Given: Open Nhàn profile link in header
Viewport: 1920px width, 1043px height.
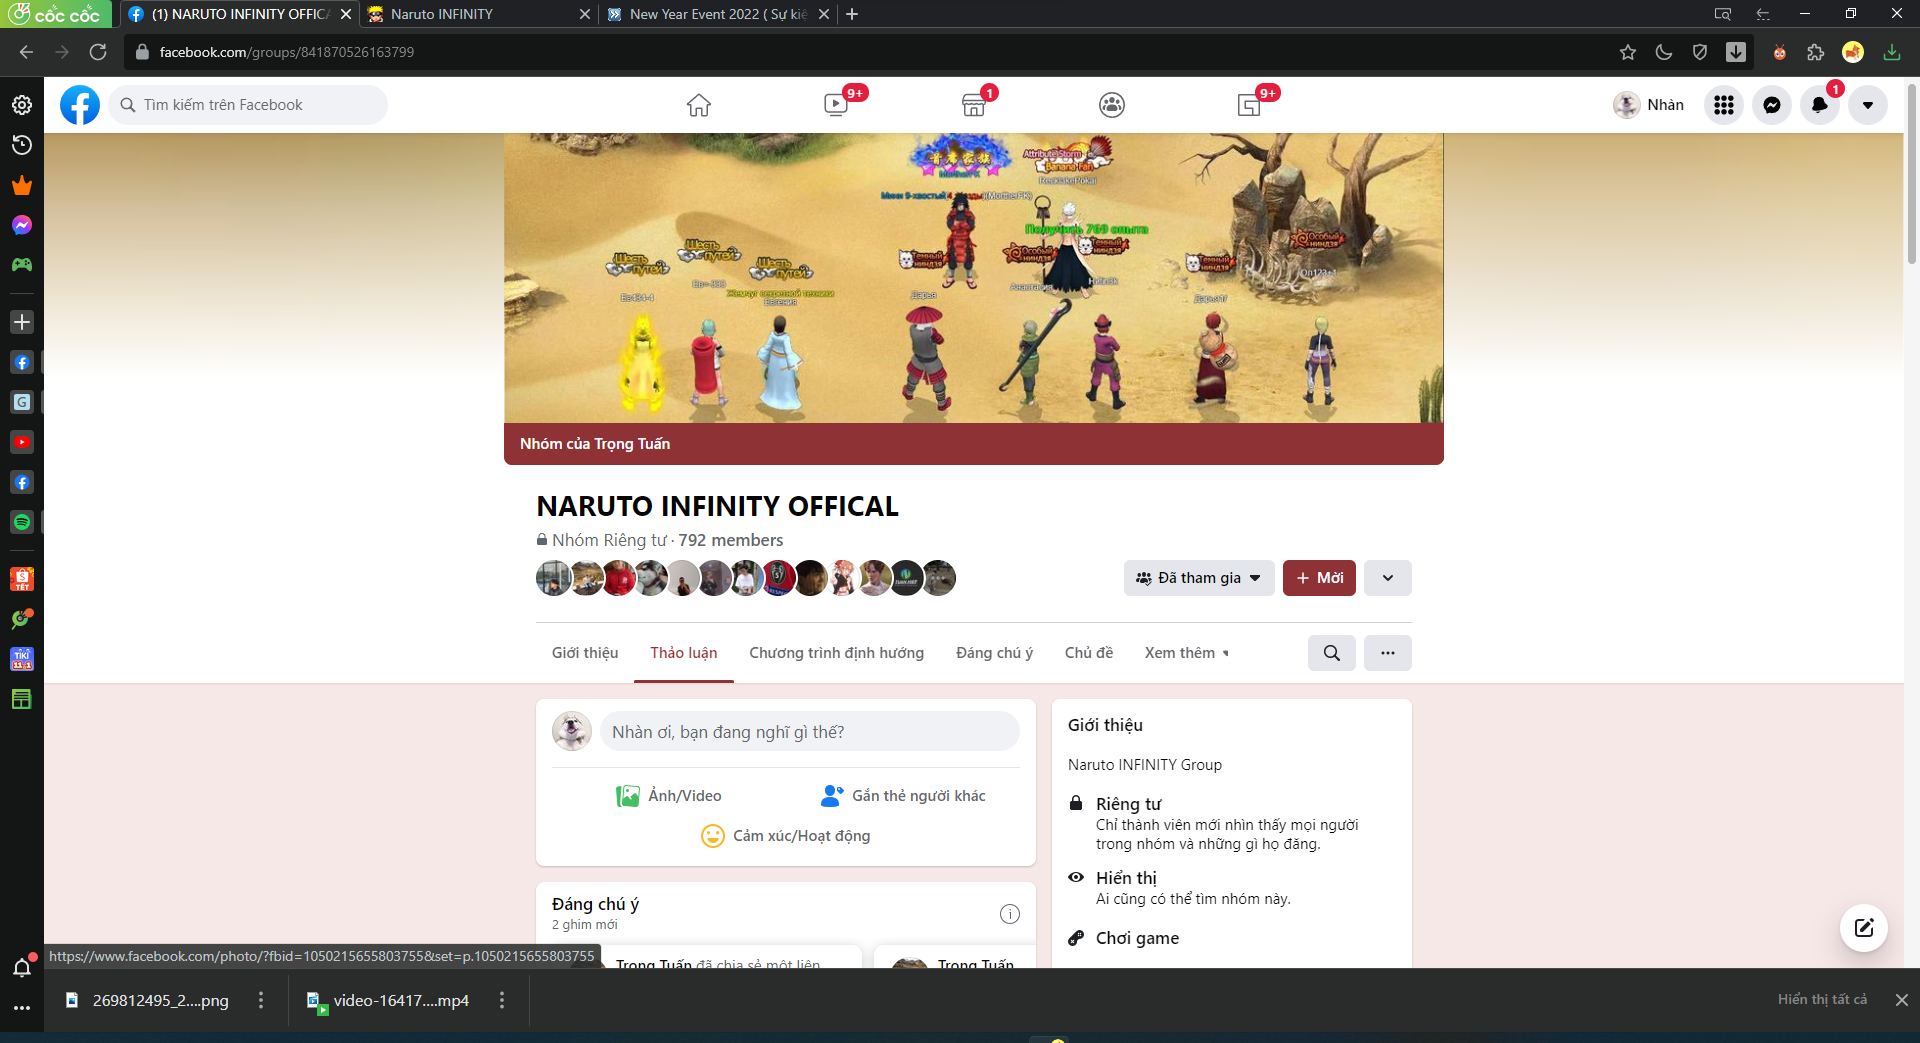Looking at the screenshot, I should [x=1649, y=105].
